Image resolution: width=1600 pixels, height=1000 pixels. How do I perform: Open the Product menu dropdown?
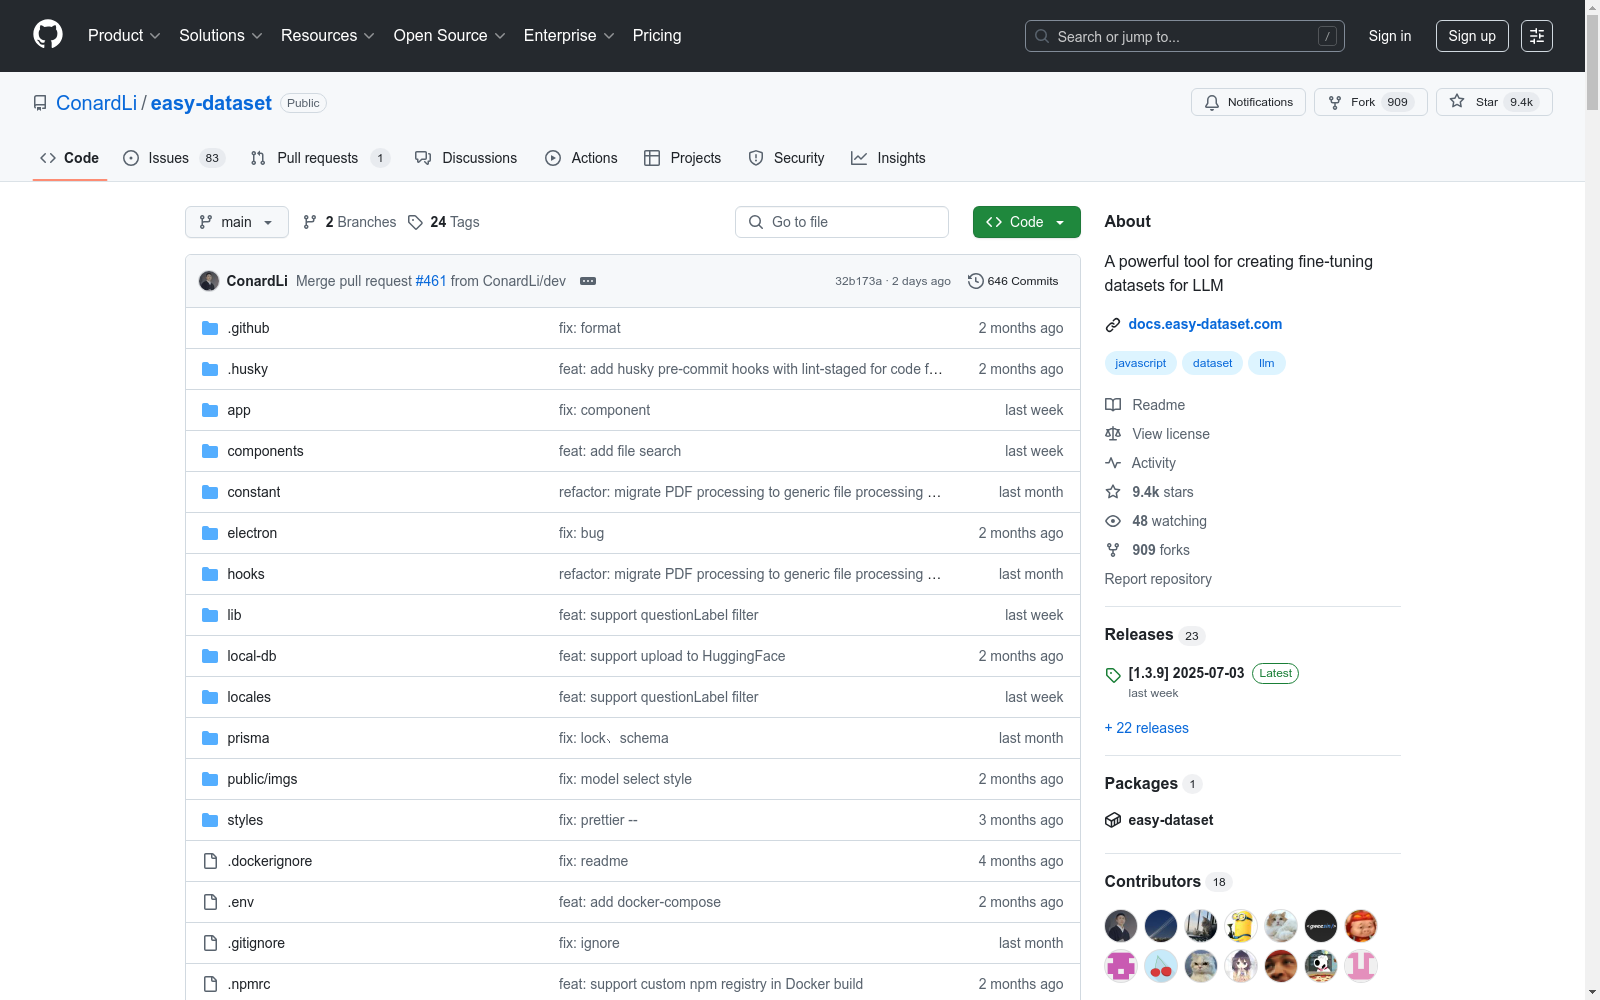pos(124,36)
